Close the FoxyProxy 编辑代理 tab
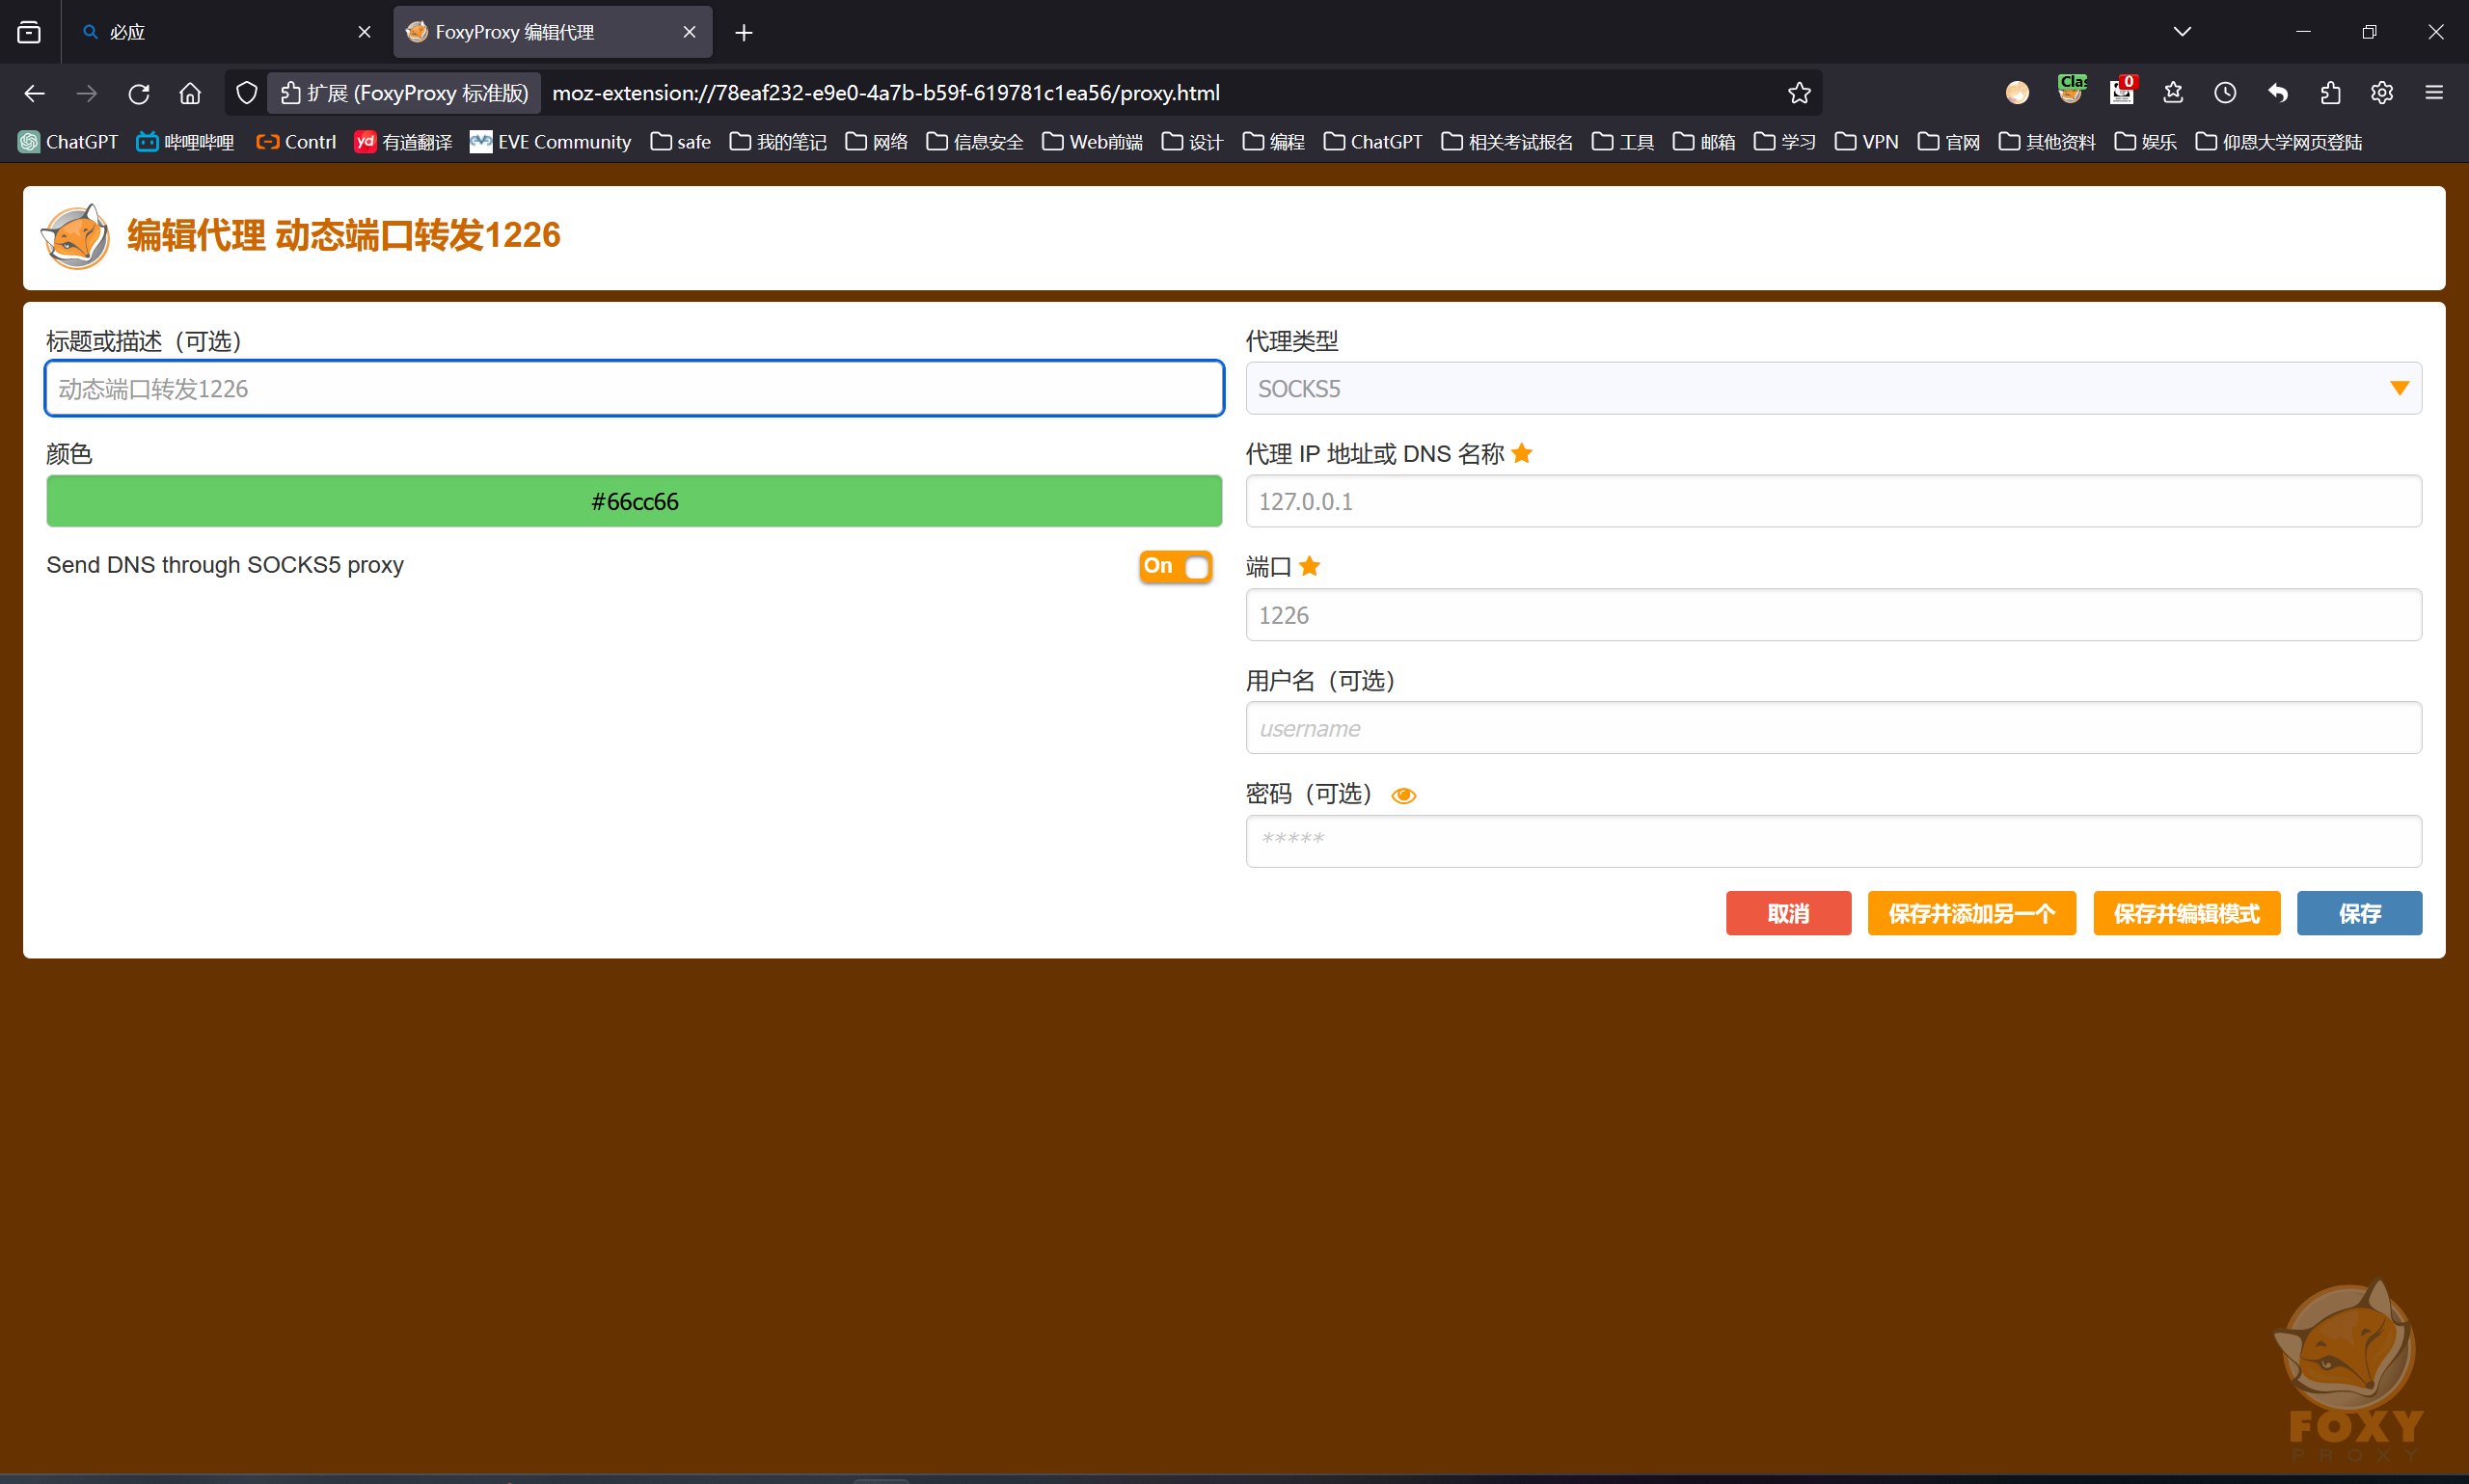The height and width of the screenshot is (1484, 2469). pos(689,32)
